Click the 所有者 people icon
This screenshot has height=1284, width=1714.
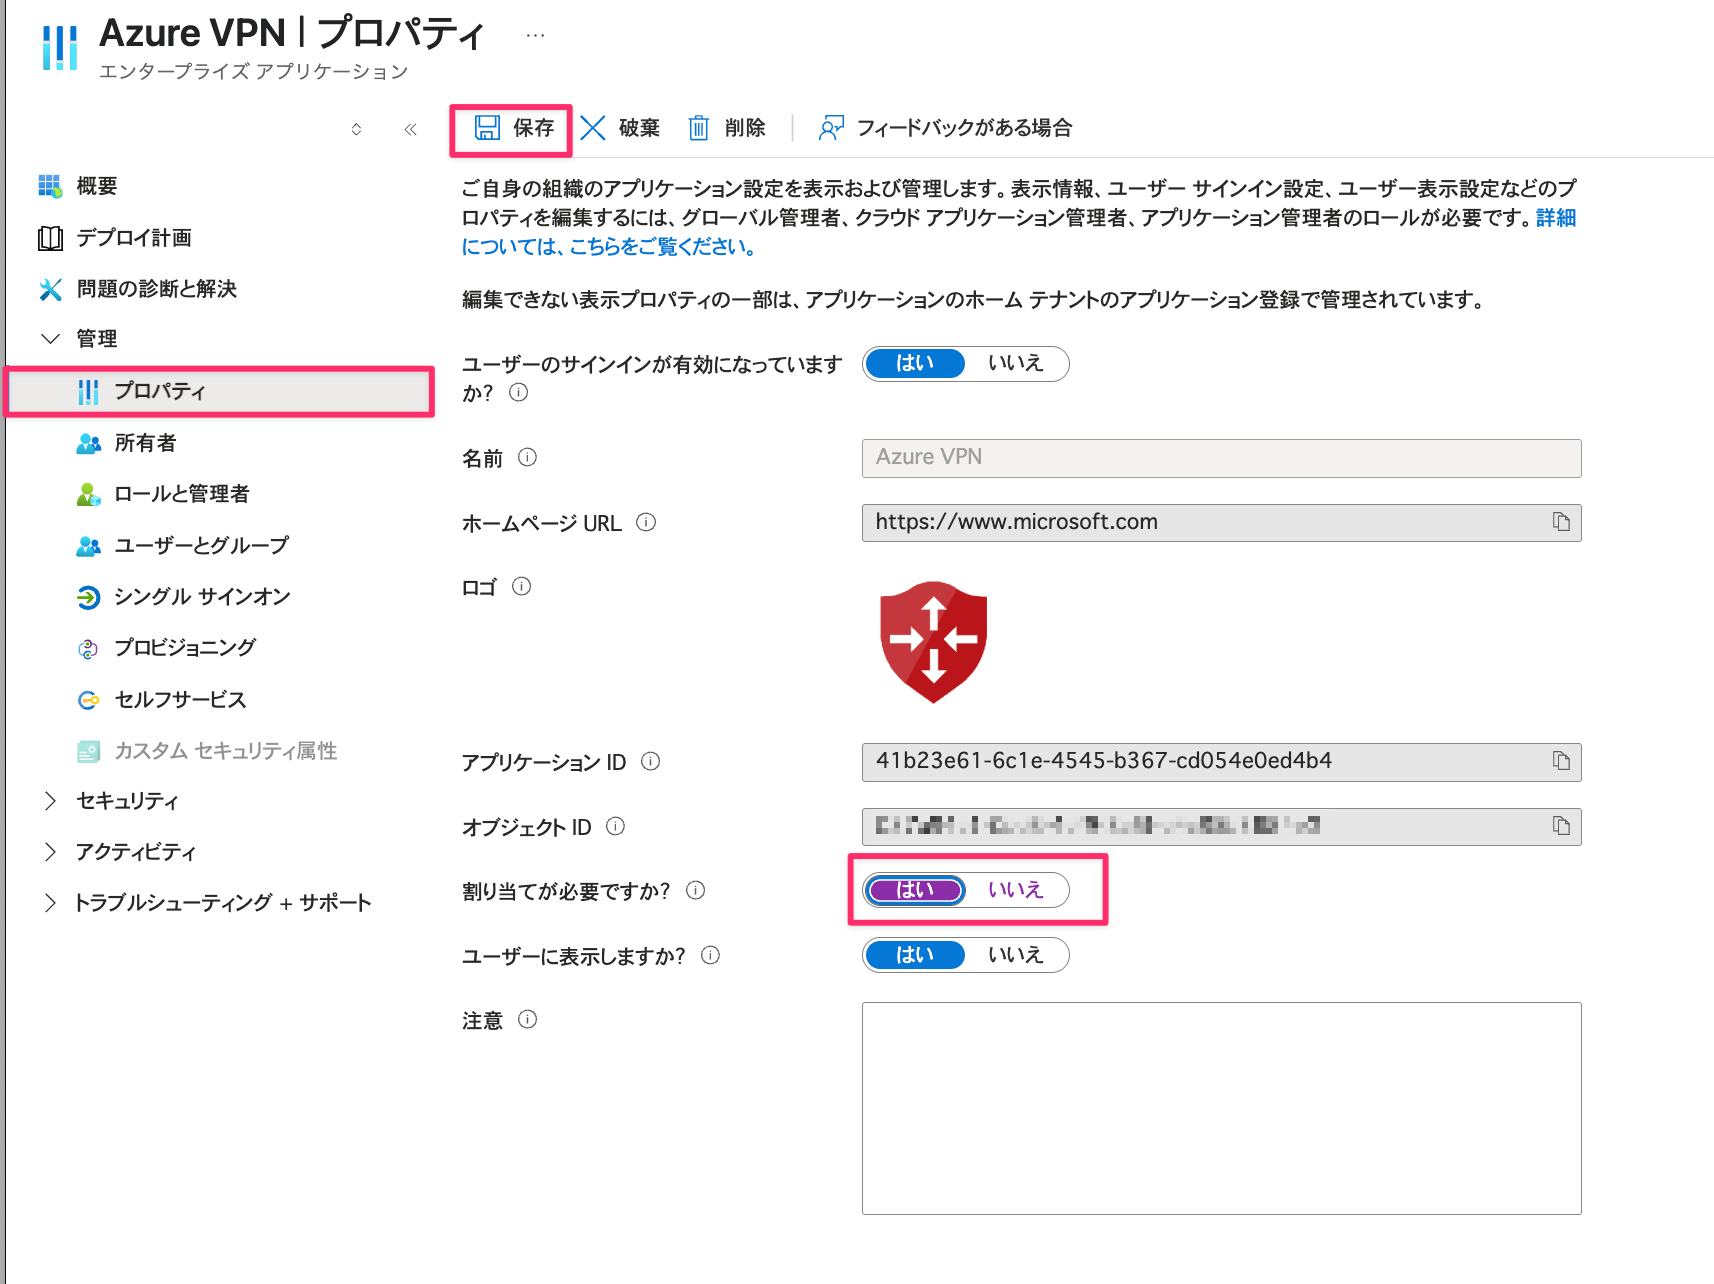click(89, 443)
